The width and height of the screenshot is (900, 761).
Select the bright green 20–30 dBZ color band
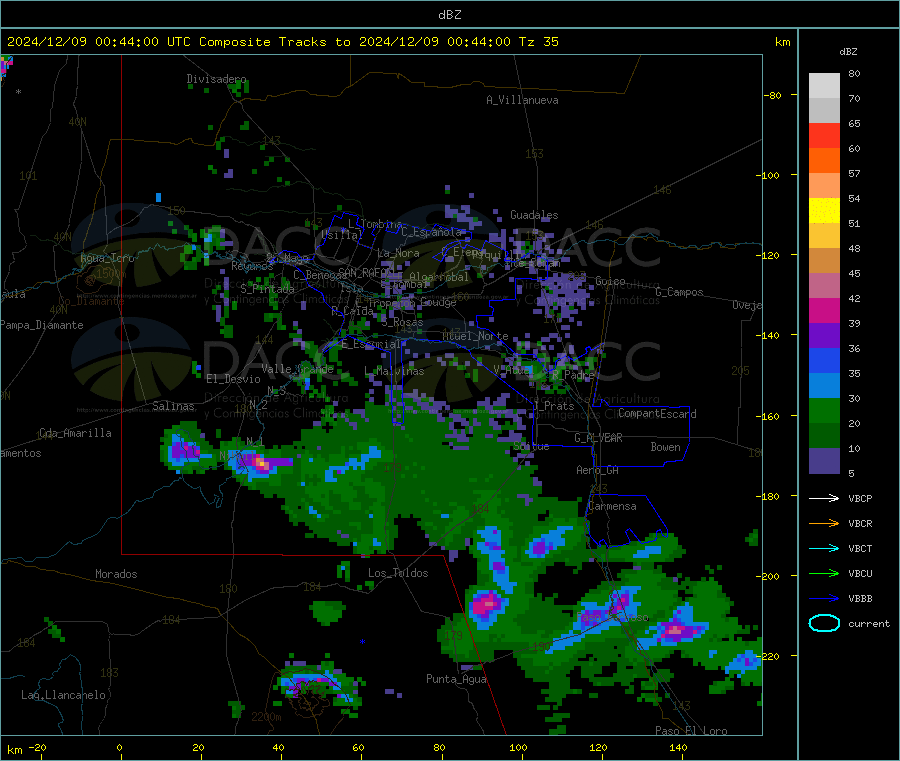point(824,411)
